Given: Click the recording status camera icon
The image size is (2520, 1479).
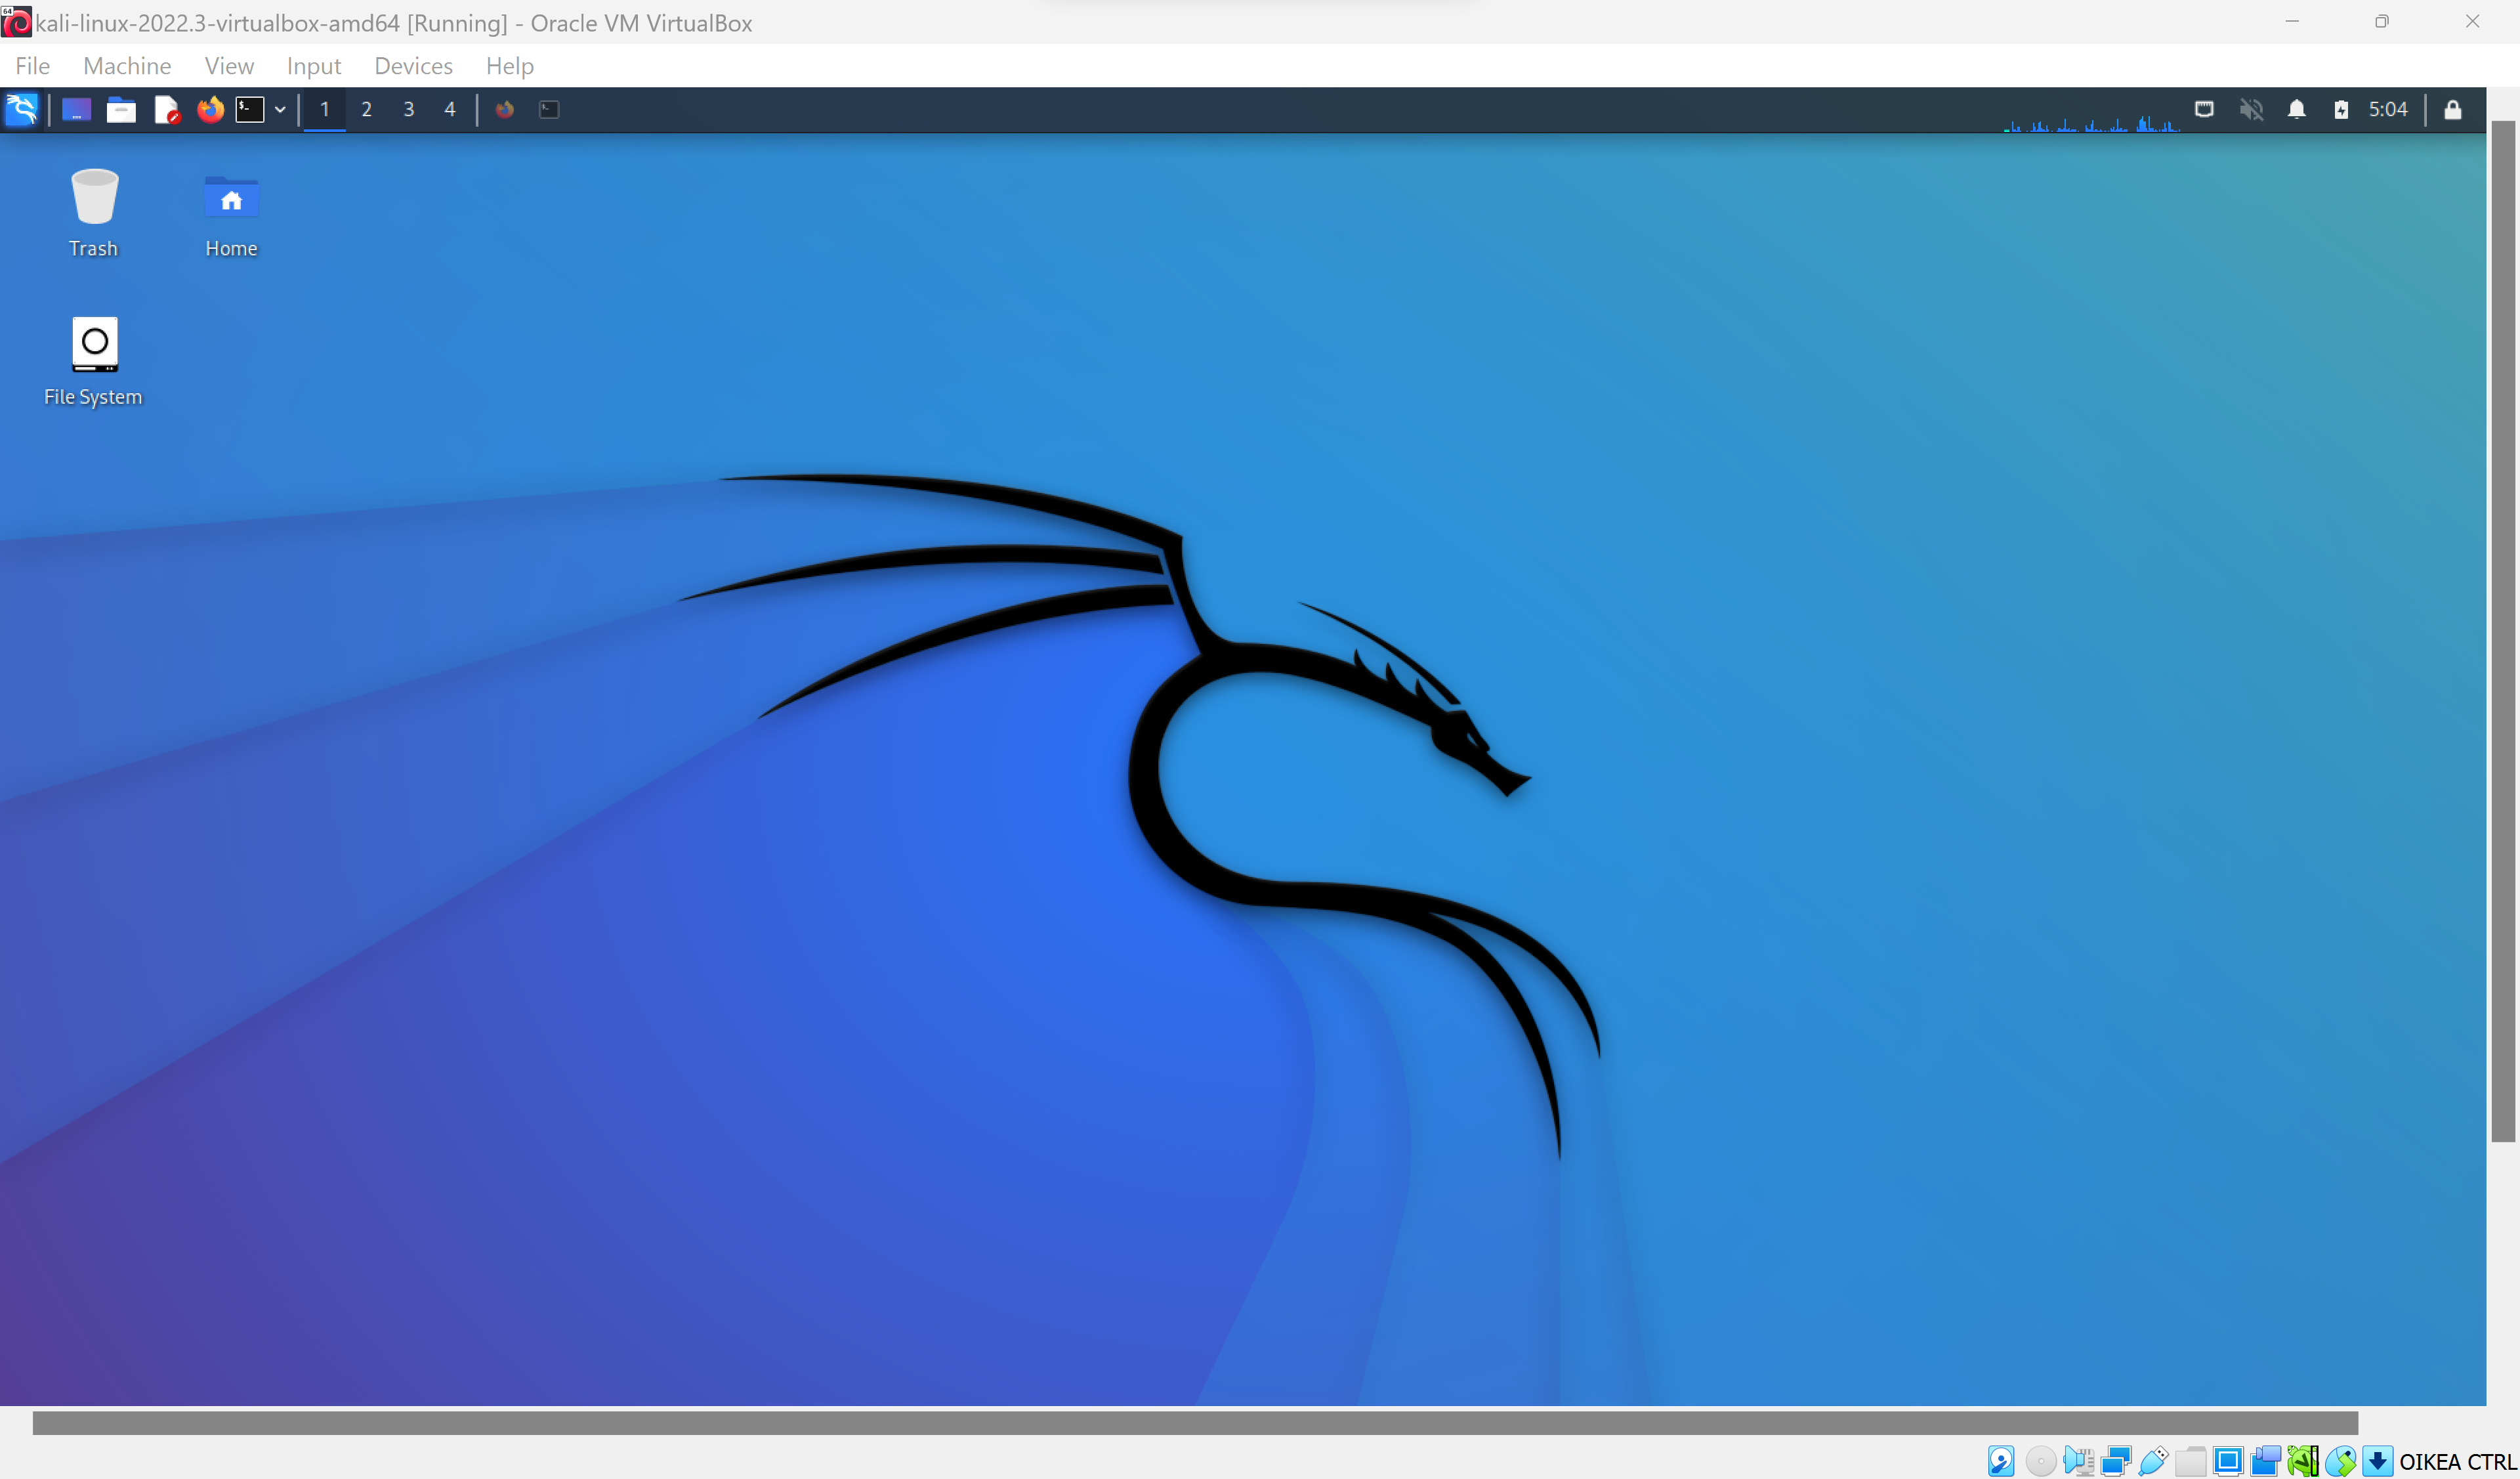Looking at the screenshot, I should 2265,1461.
